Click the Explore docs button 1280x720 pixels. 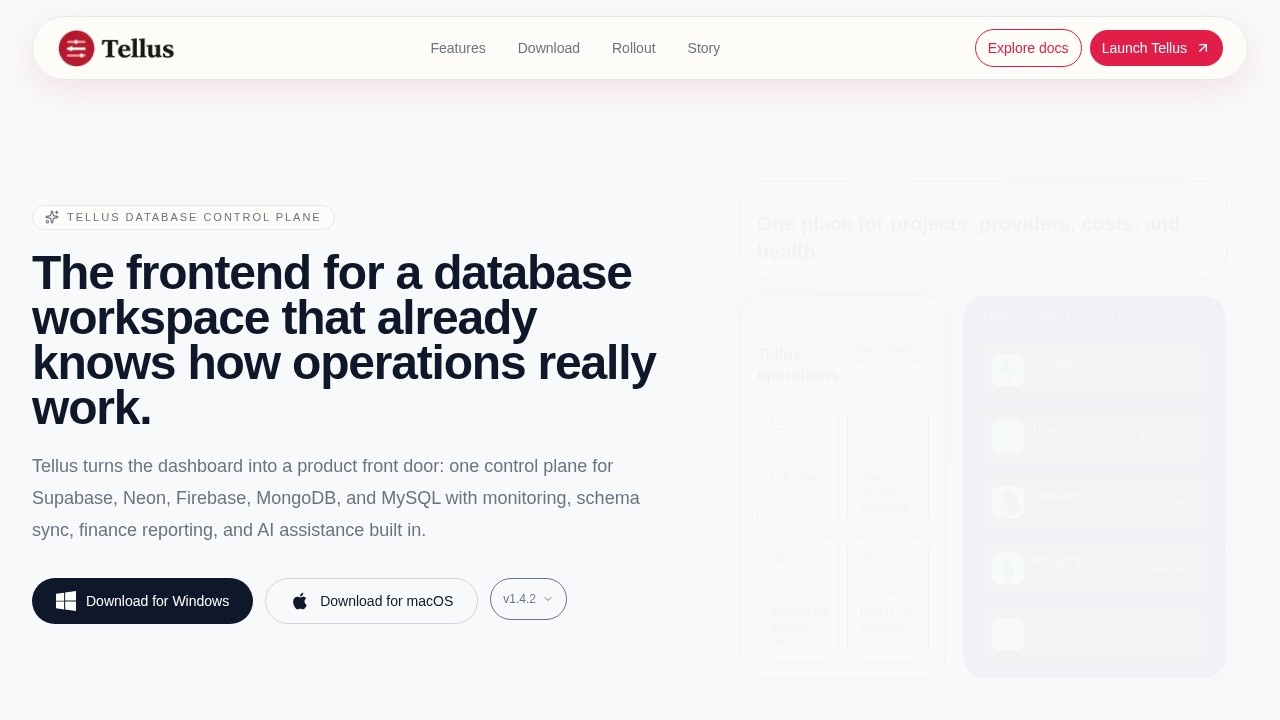point(1028,48)
